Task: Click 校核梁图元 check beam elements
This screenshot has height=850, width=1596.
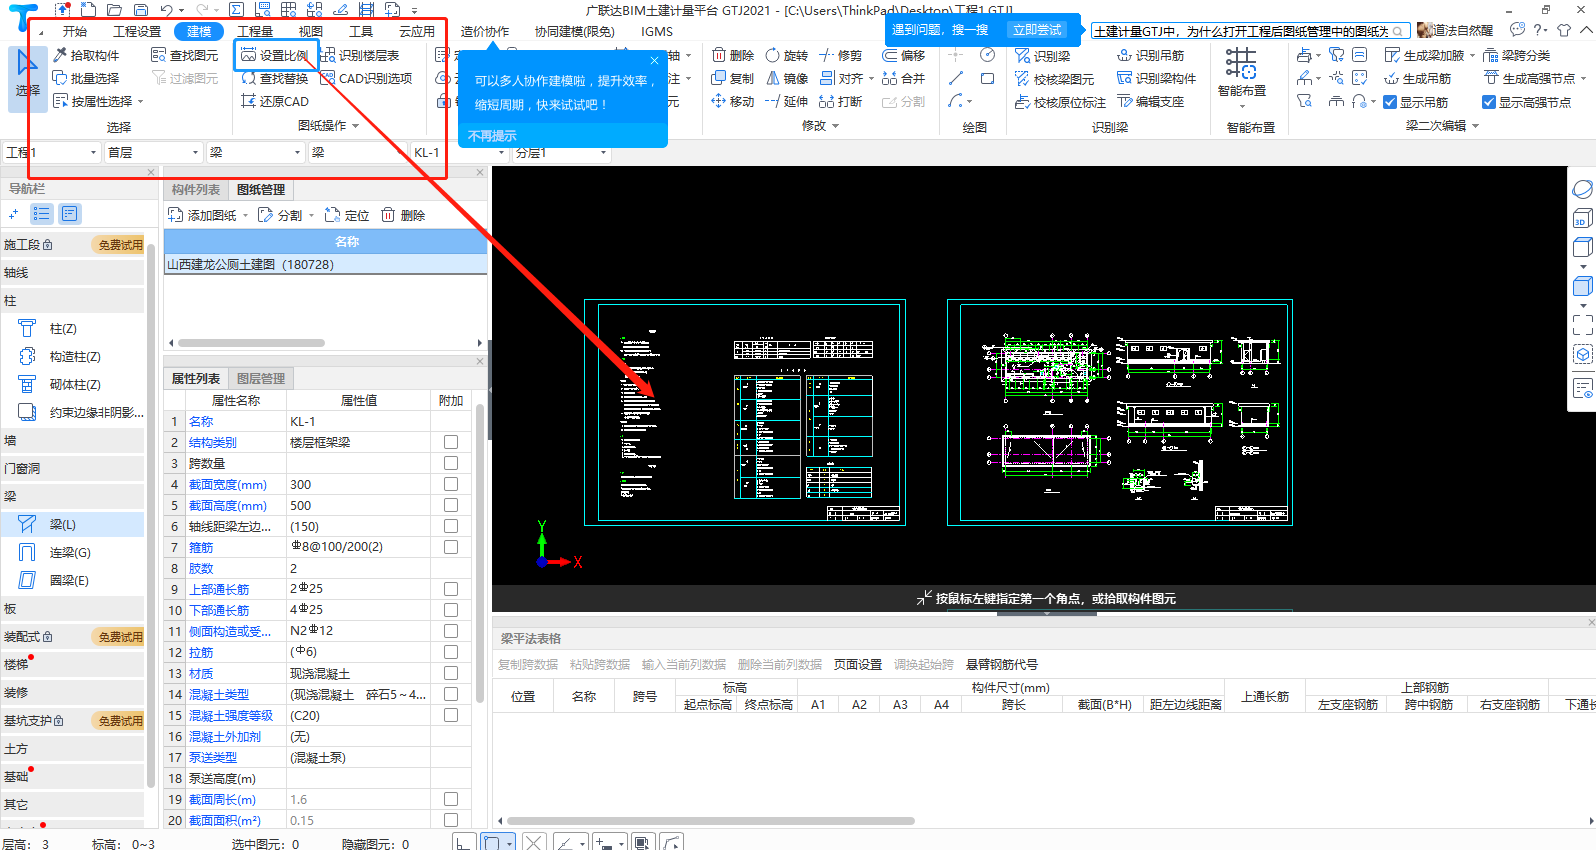Action: click(x=1054, y=78)
